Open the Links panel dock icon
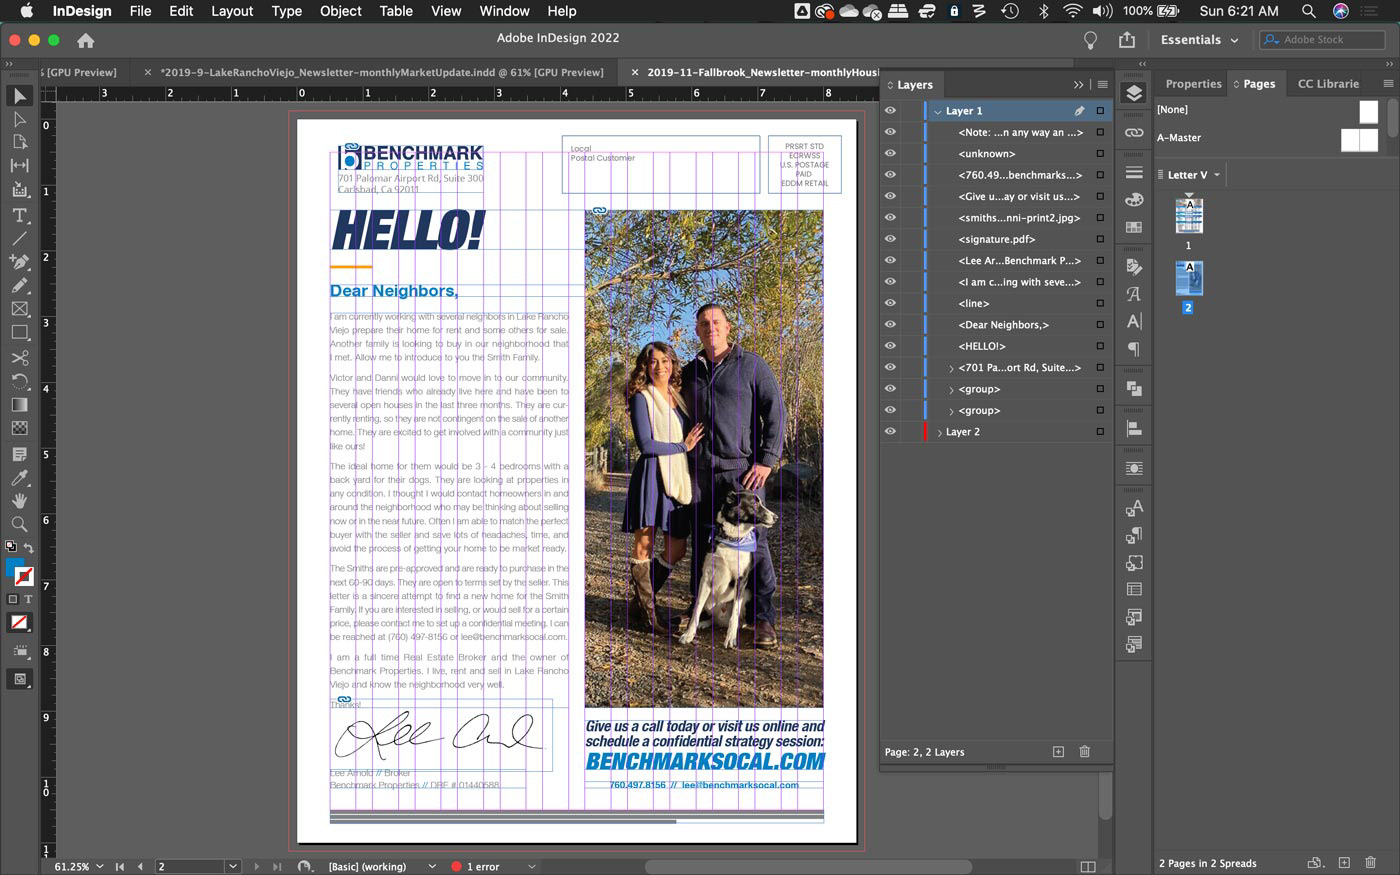 [x=1134, y=132]
